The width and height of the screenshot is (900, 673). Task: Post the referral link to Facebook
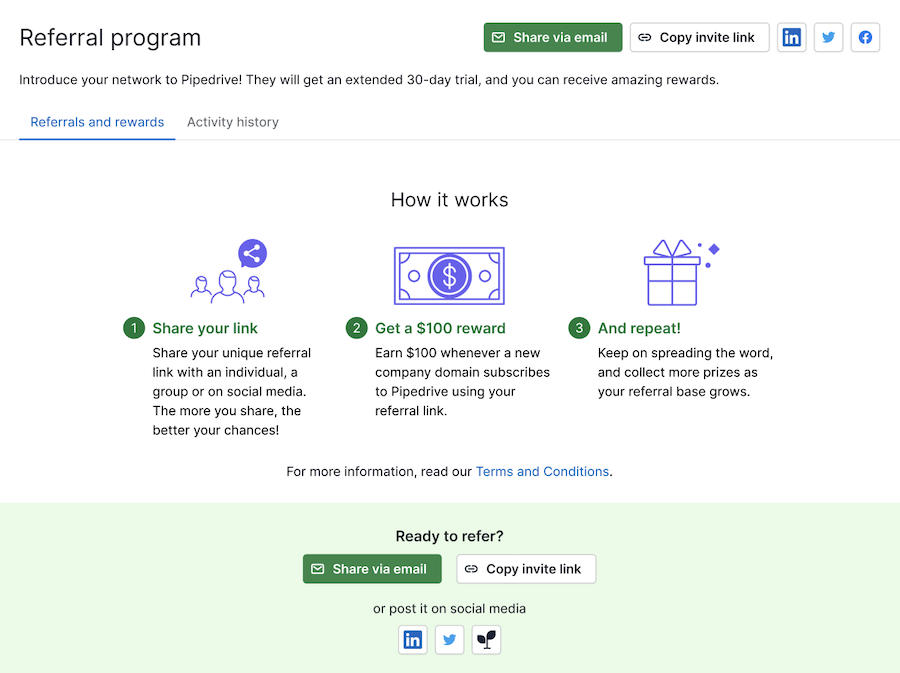pos(865,37)
